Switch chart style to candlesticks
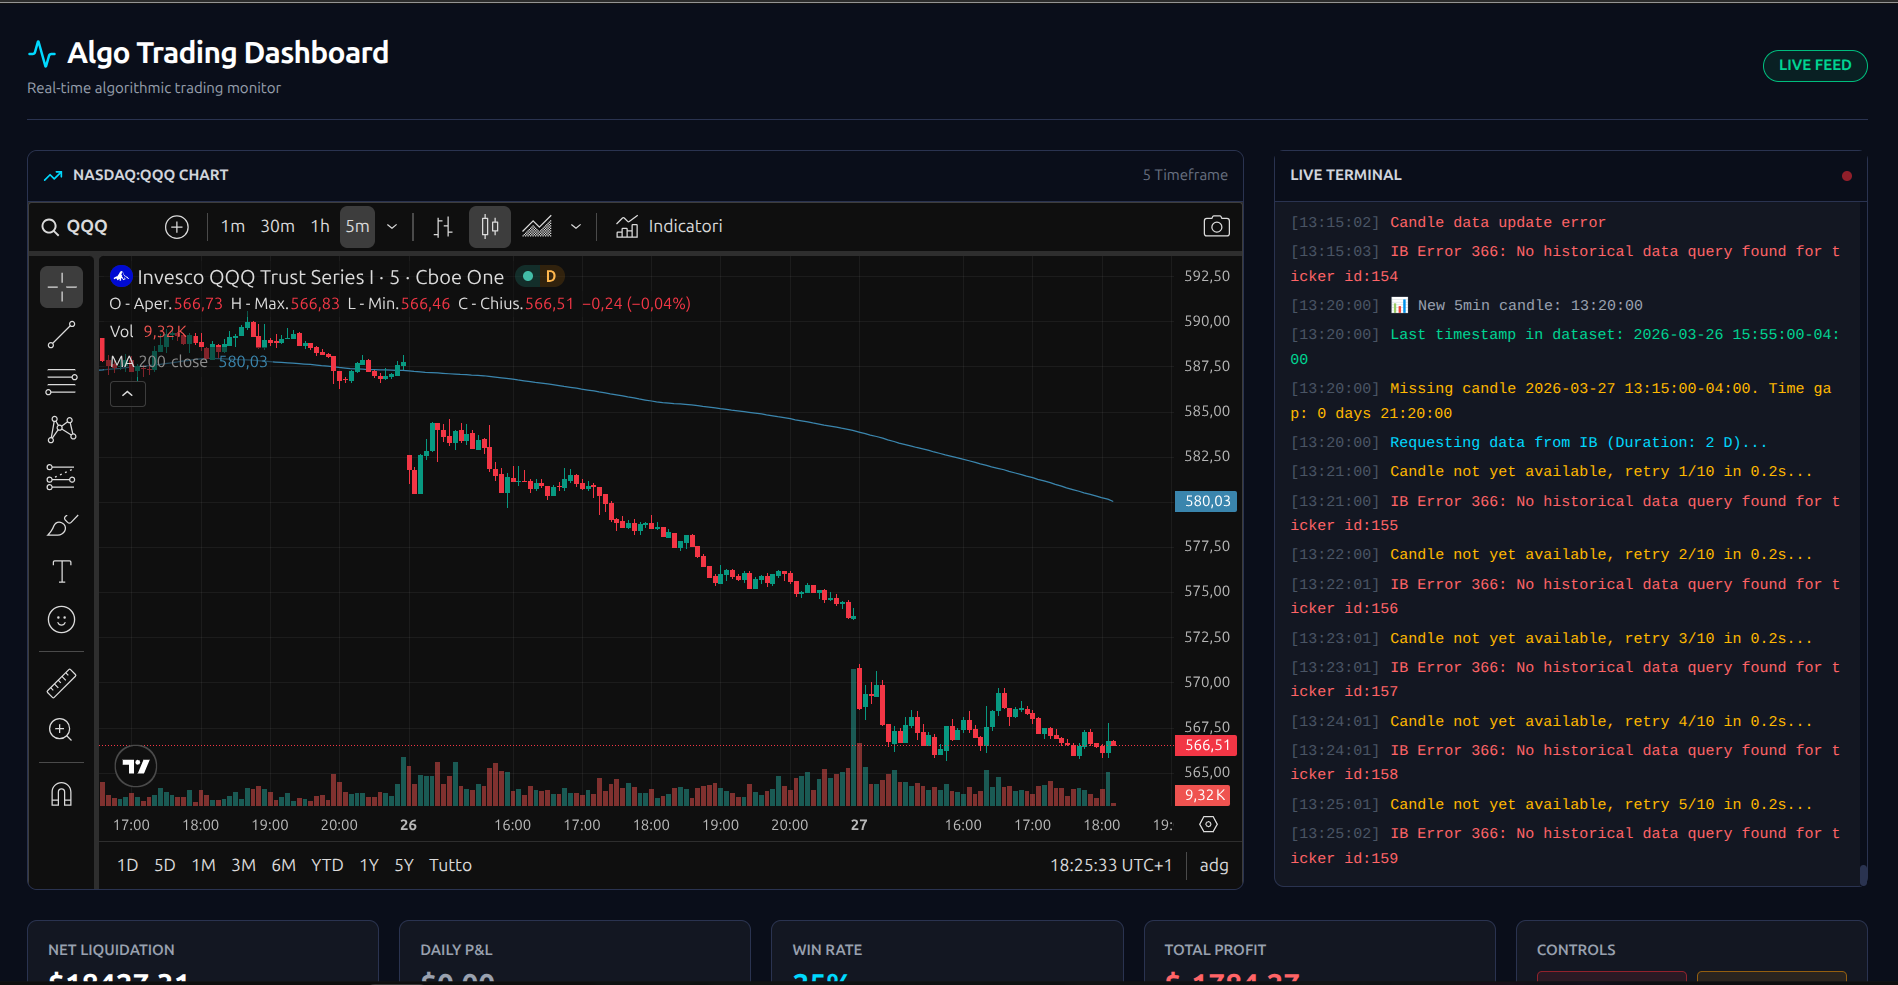Viewport: 1898px width, 985px height. point(489,227)
